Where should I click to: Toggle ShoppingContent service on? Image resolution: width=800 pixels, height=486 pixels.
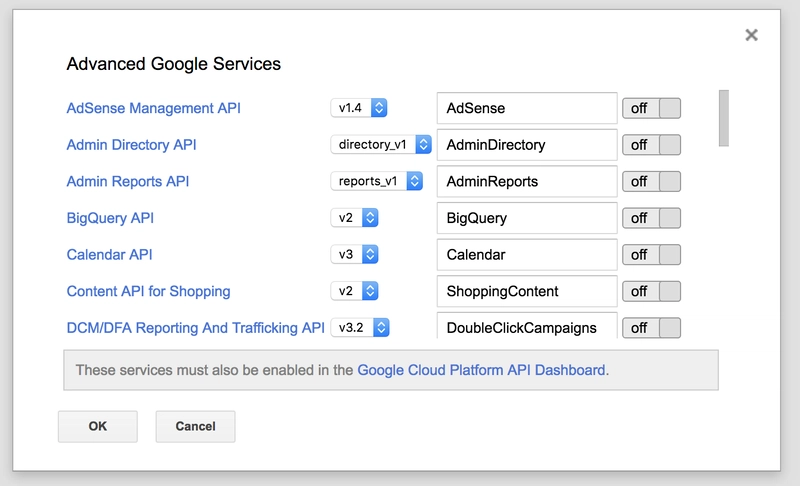pyautogui.click(x=652, y=291)
